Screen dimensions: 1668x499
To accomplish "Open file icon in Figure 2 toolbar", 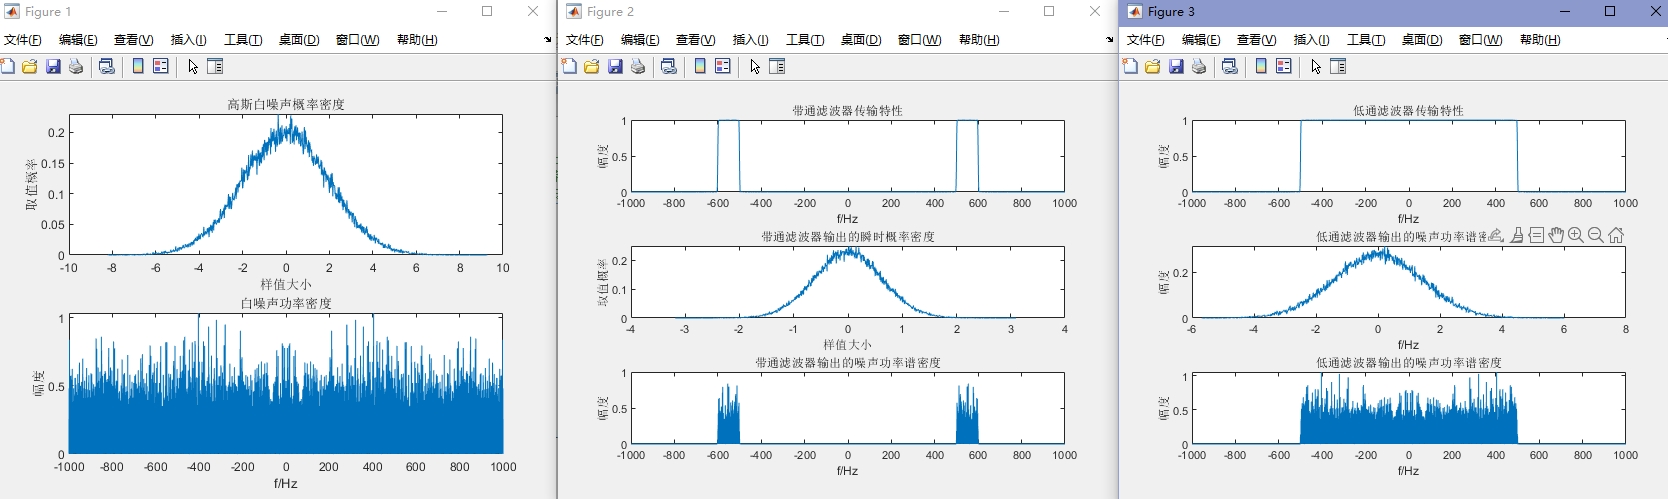I will coord(592,66).
